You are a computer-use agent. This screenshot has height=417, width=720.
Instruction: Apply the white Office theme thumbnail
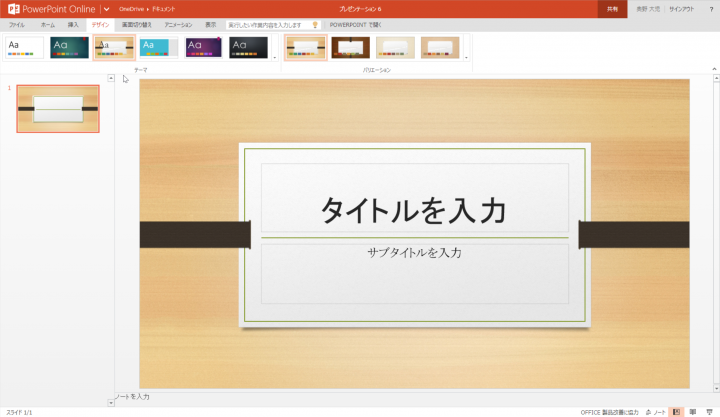point(24,48)
